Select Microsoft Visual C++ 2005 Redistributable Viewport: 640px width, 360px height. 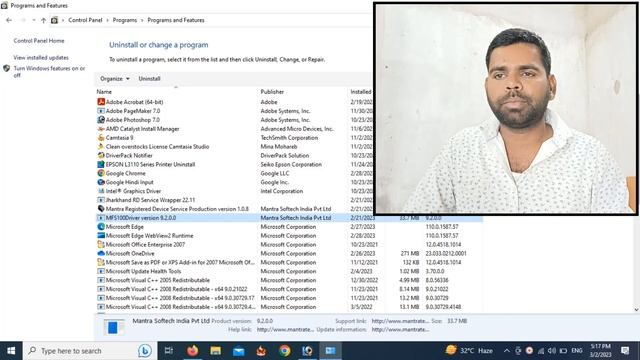[x=158, y=280]
